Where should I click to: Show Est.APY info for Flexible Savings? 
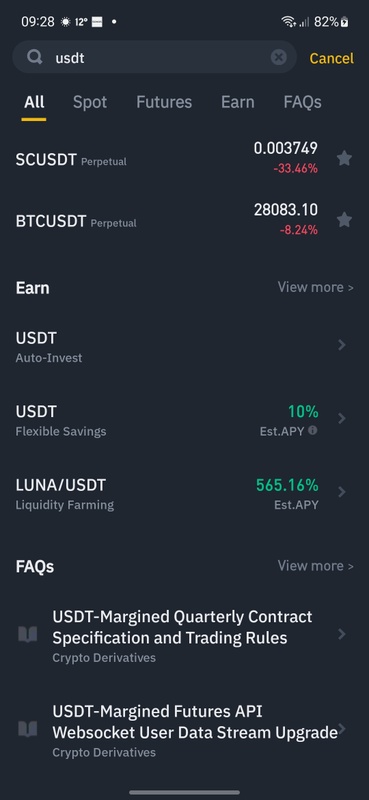pyautogui.click(x=313, y=431)
